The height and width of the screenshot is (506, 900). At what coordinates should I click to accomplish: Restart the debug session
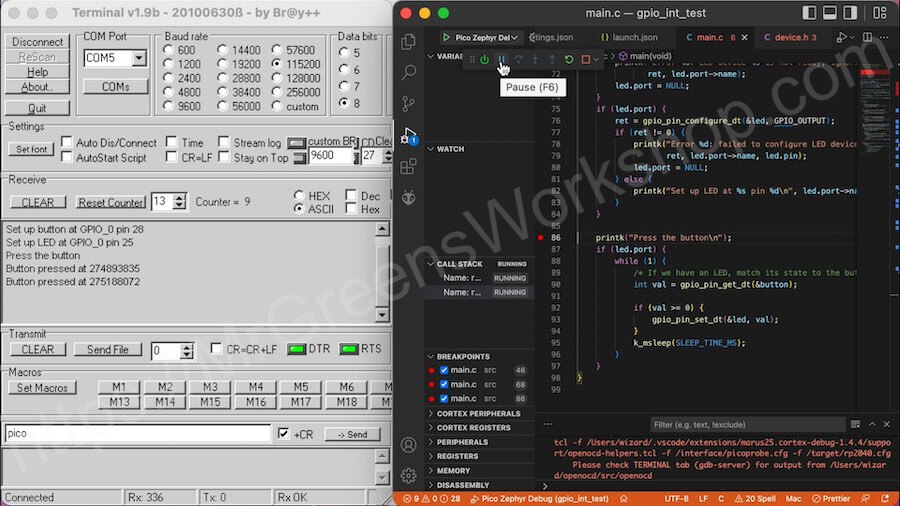point(569,59)
